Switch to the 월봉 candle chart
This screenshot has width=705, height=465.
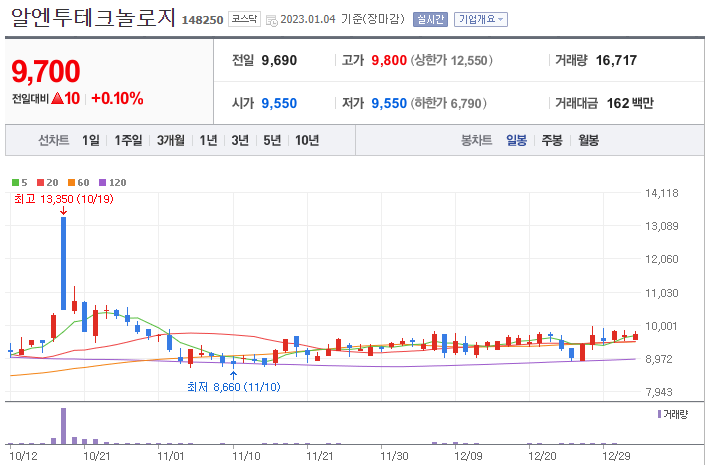coord(589,140)
